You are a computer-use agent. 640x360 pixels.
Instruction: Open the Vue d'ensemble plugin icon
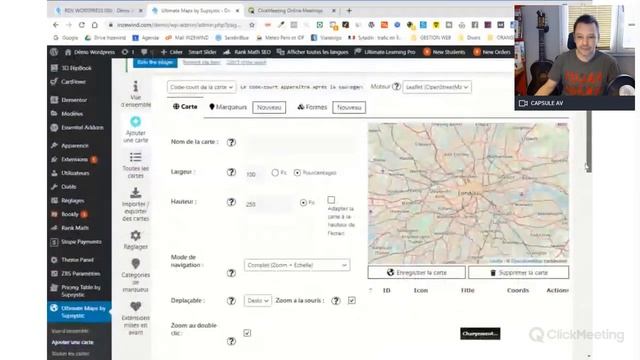[136, 86]
